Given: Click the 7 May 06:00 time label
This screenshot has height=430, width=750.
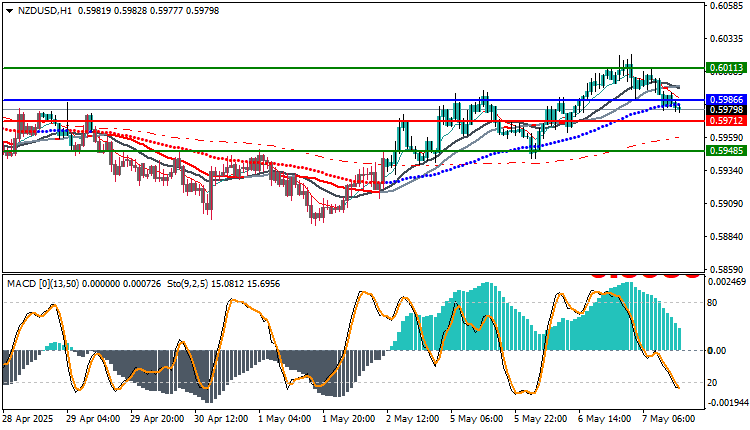Looking at the screenshot, I should 669,419.
